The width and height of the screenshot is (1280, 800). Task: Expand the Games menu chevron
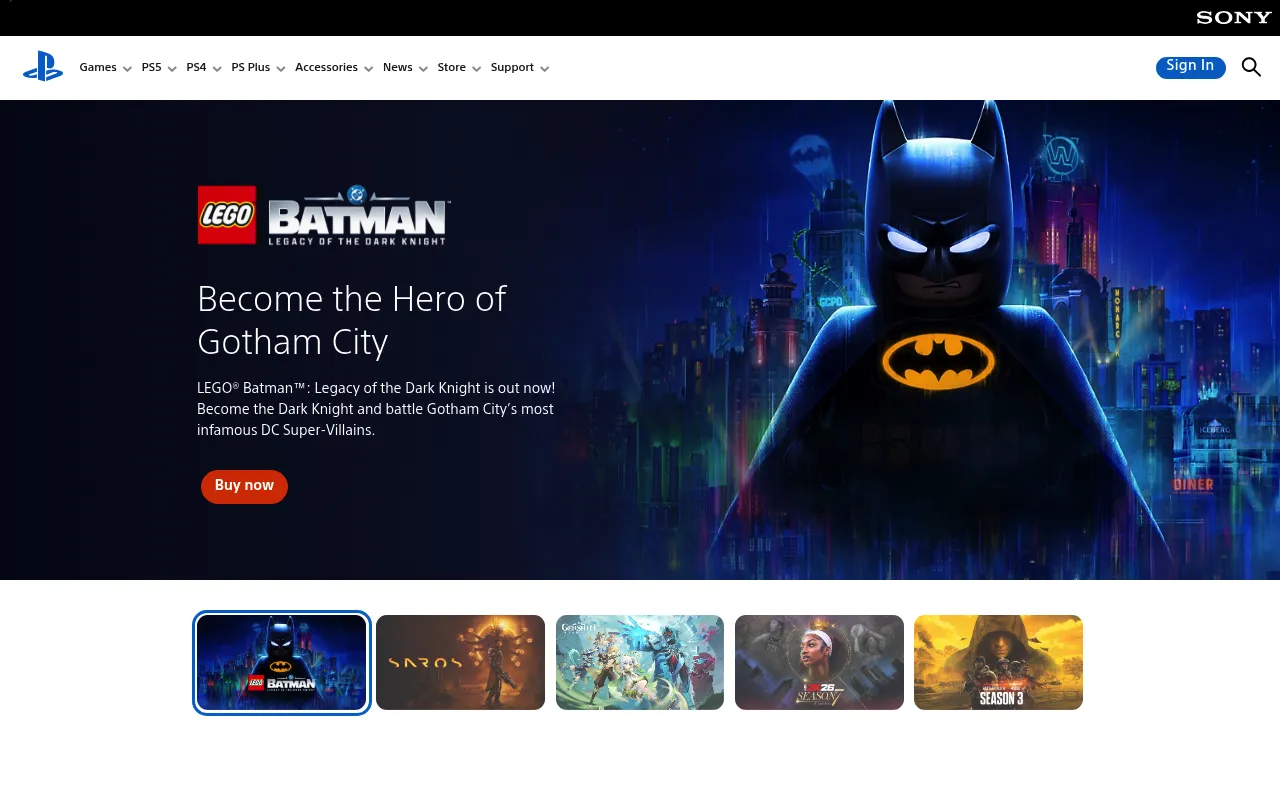click(x=127, y=69)
